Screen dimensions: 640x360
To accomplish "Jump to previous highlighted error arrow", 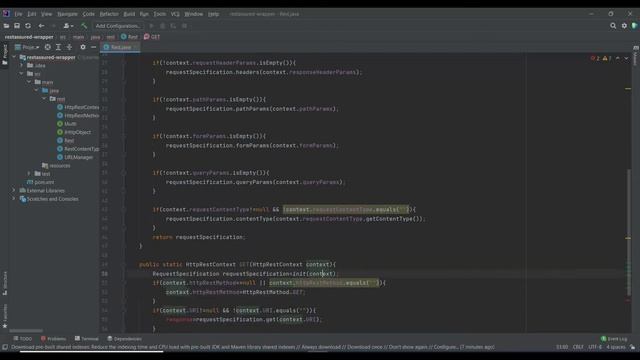I will [x=618, y=58].
